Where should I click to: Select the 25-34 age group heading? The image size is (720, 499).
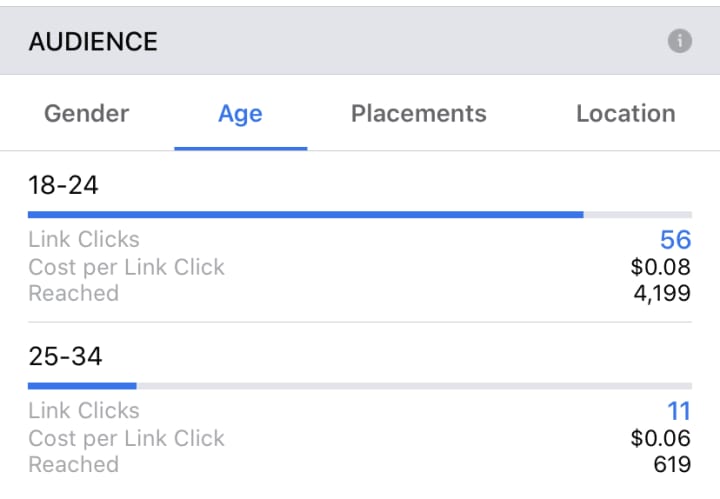65,356
